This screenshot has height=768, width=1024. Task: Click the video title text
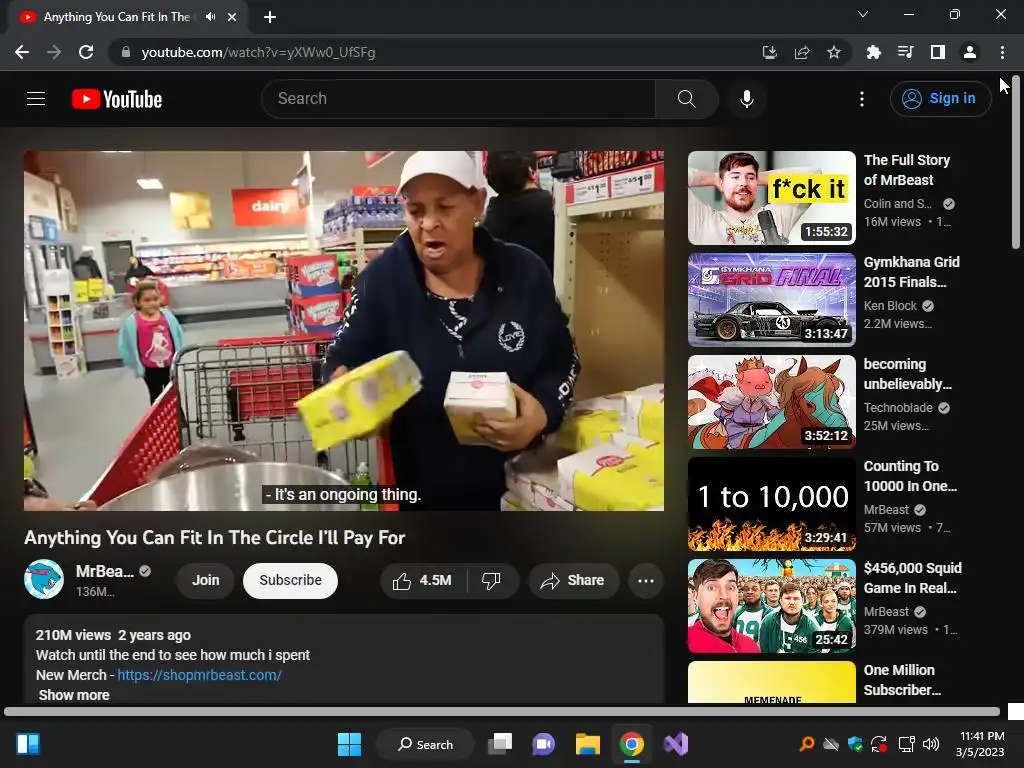coord(215,537)
